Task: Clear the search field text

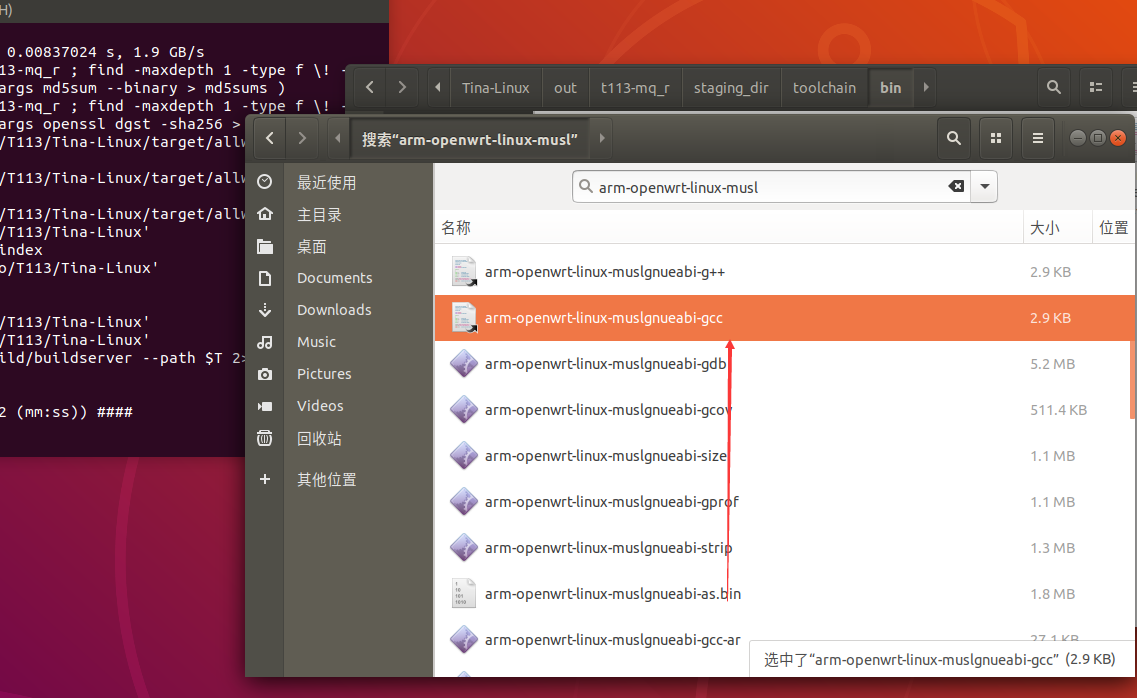Action: pyautogui.click(x=956, y=186)
